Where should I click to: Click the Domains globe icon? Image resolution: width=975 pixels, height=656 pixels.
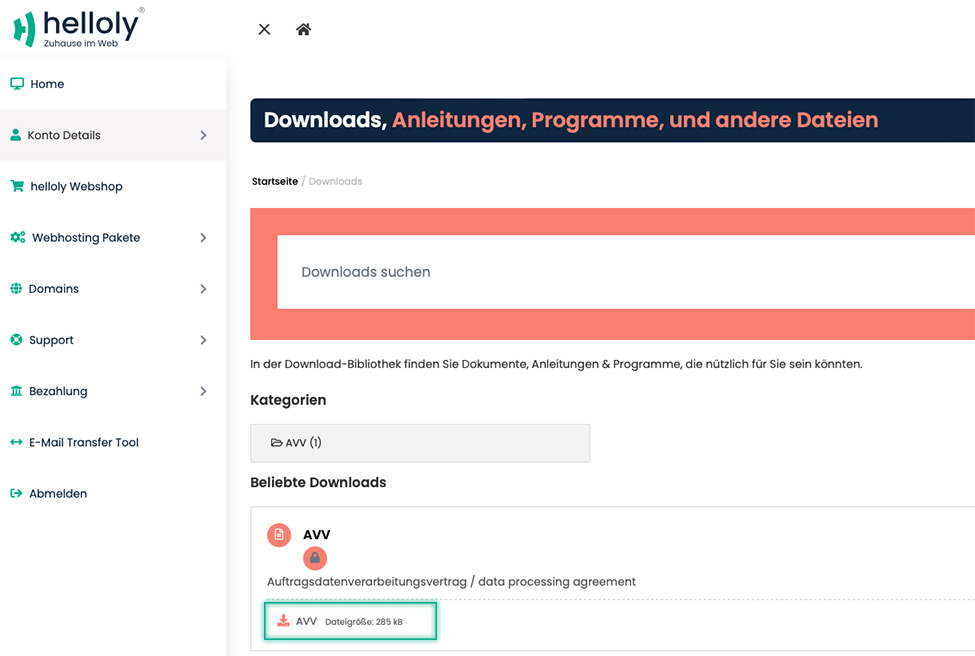pyautogui.click(x=16, y=289)
